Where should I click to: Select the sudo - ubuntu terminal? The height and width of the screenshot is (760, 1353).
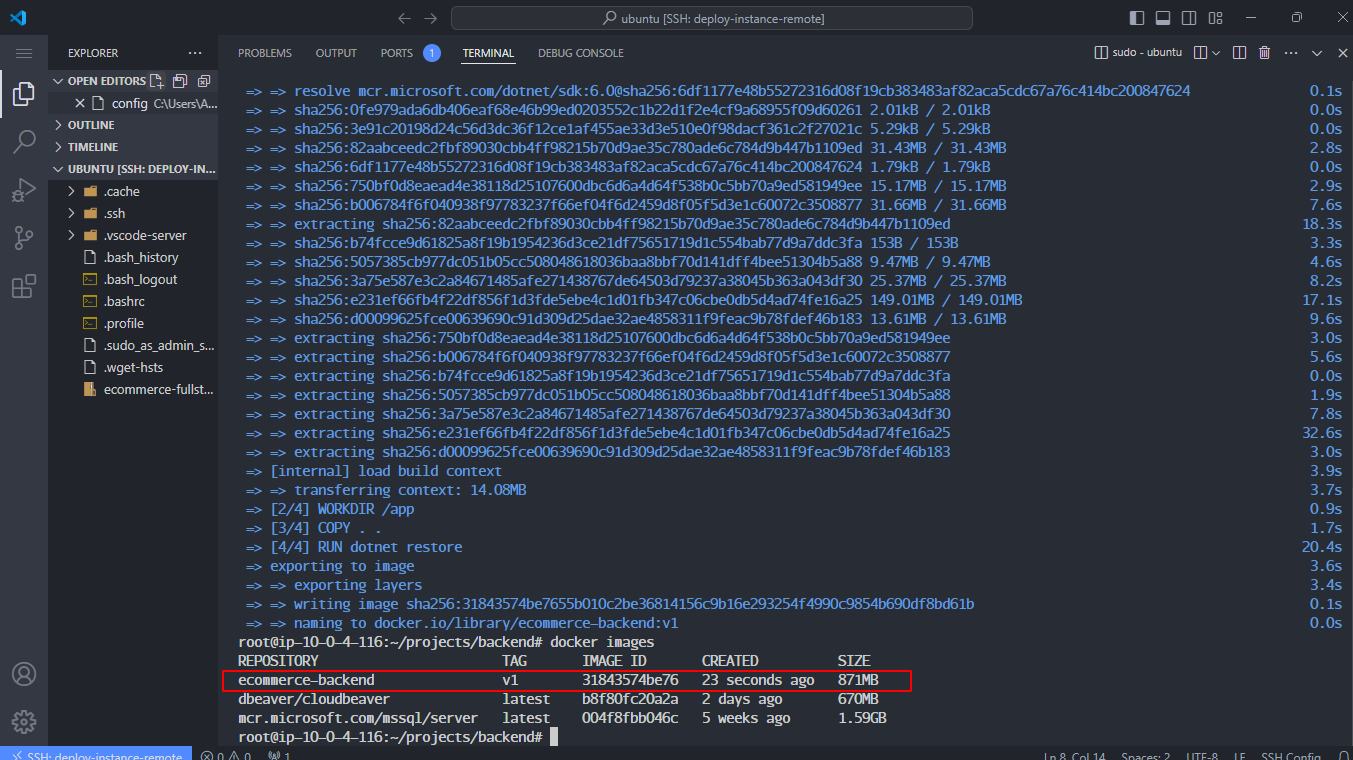(x=1138, y=53)
